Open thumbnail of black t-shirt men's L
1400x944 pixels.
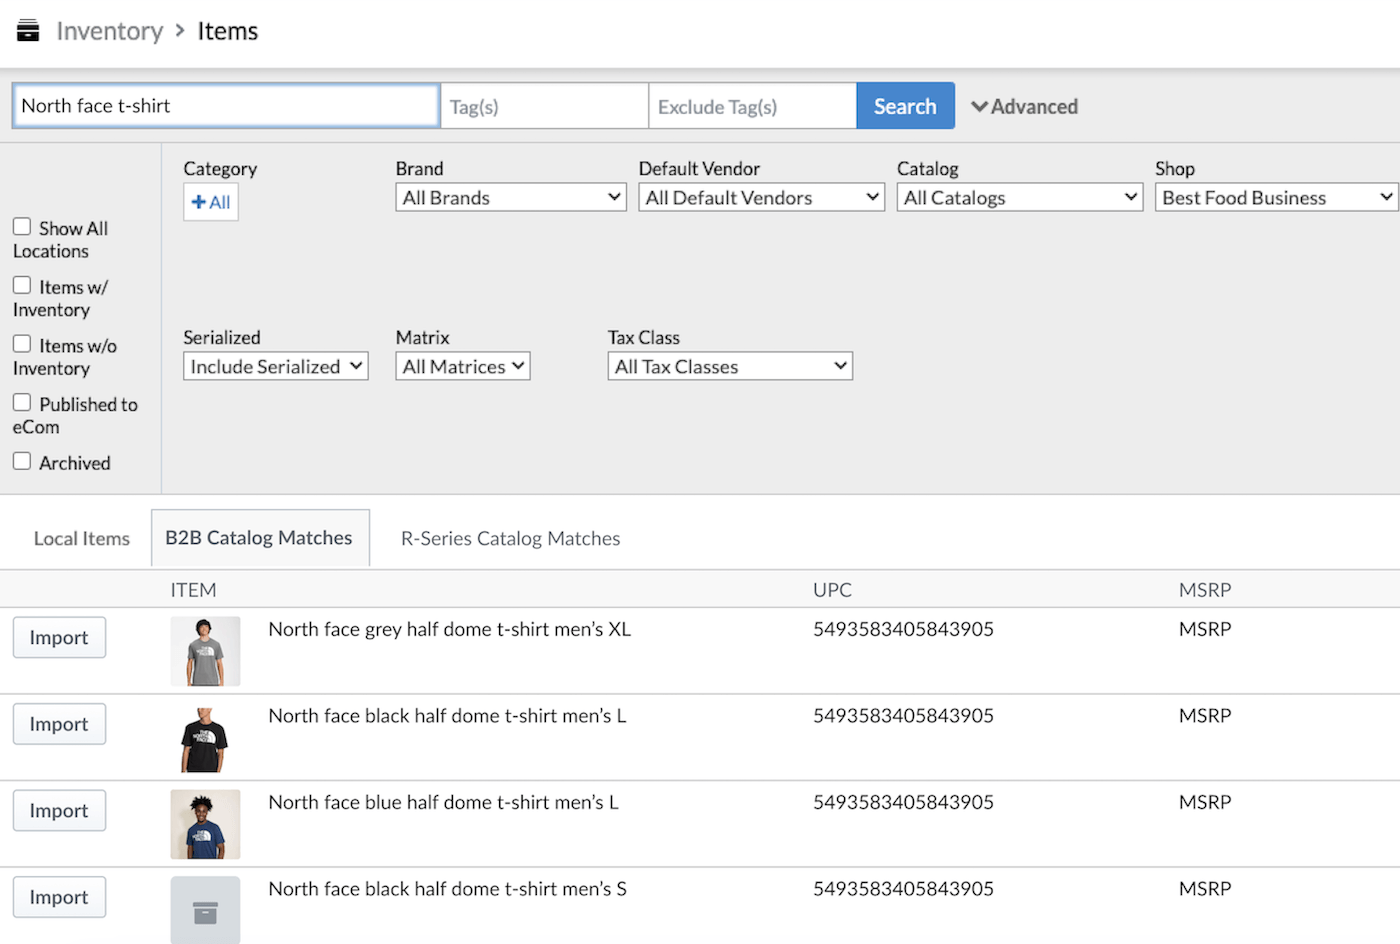(205, 738)
